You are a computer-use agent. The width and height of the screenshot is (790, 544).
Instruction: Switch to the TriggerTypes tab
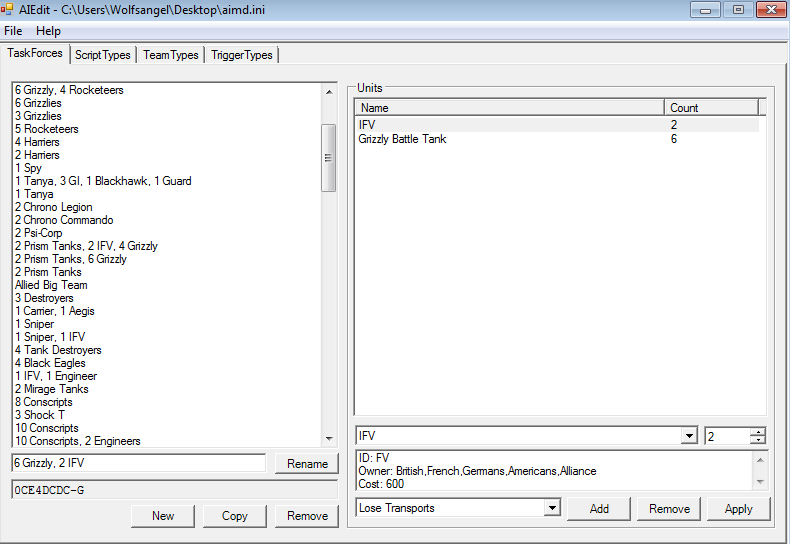coord(242,55)
